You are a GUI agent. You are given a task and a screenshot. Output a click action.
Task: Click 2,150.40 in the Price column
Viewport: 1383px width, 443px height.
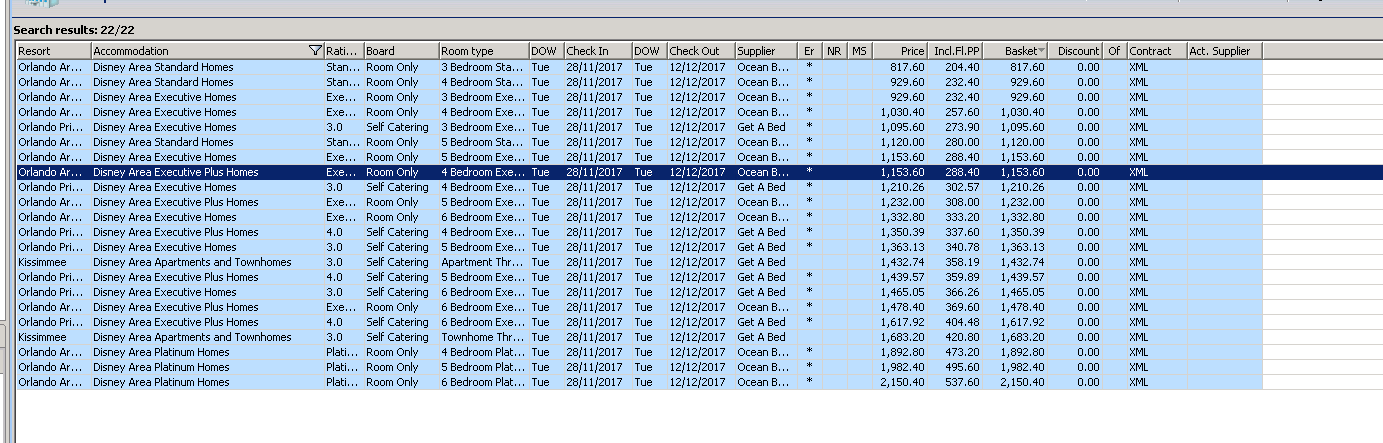(x=902, y=382)
